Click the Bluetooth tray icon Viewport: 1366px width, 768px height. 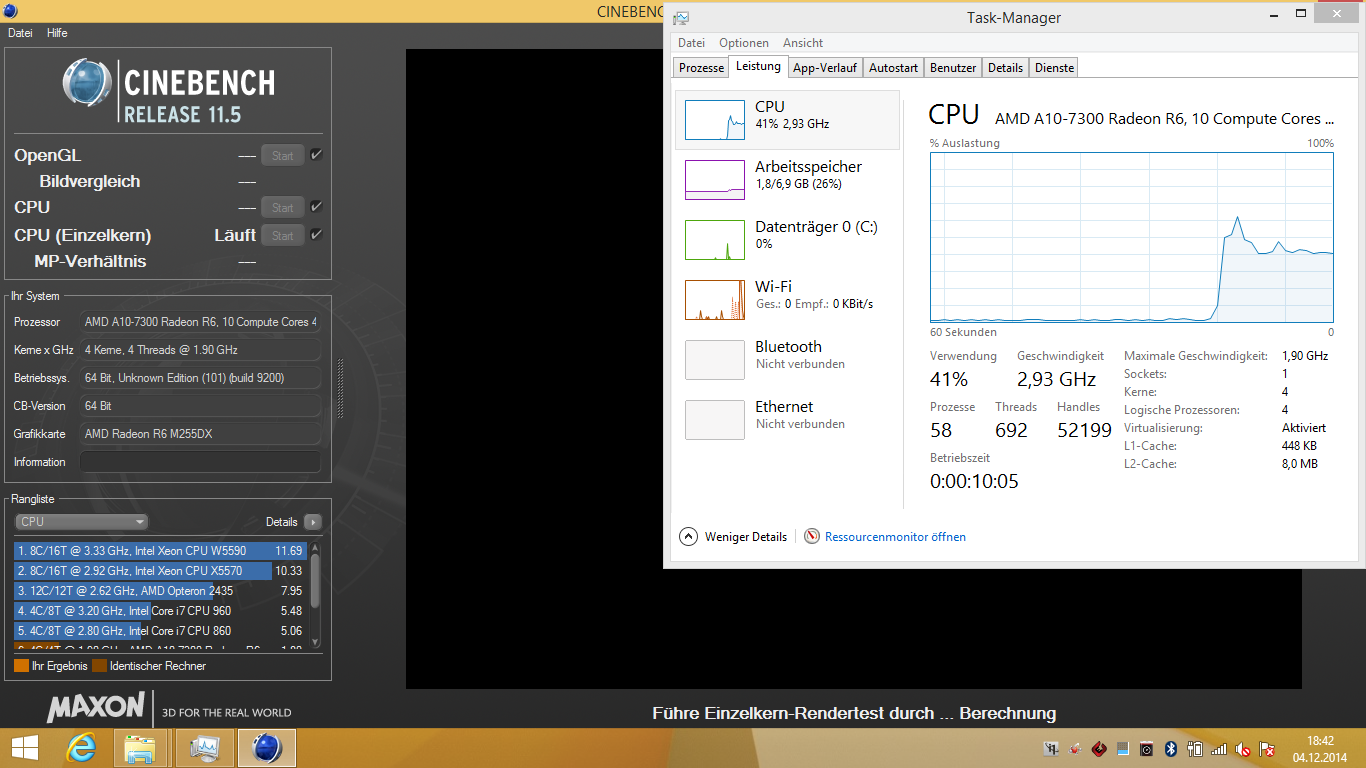coord(1170,749)
